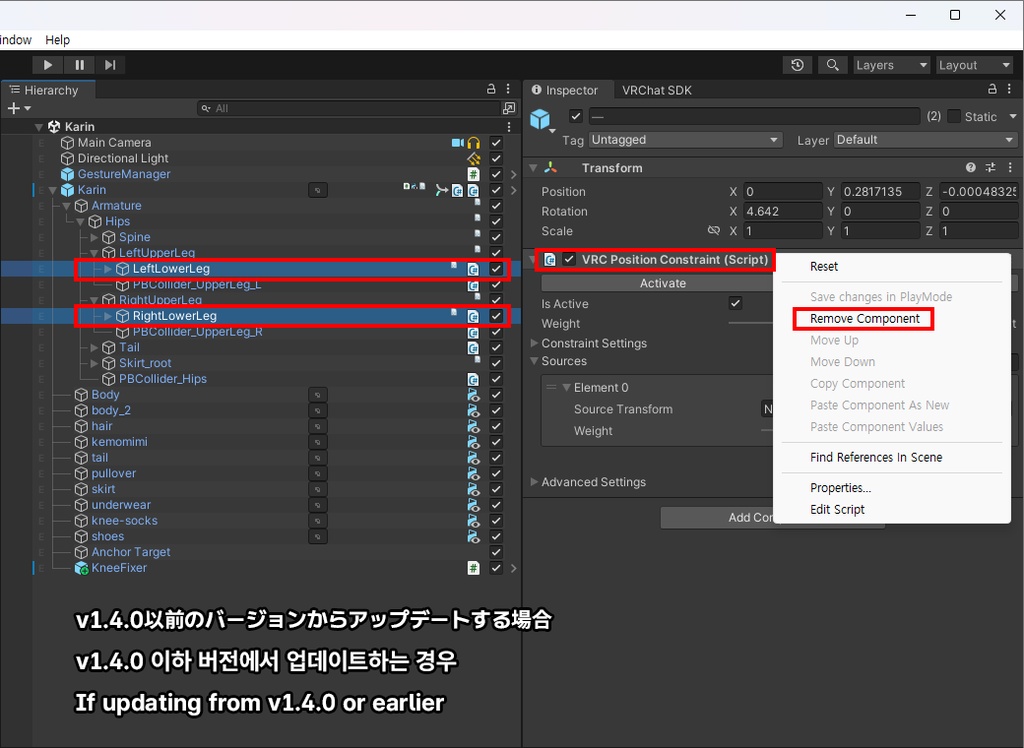The width and height of the screenshot is (1024, 748).
Task: Open the Hierarchy search in new window icon
Action: [x=509, y=108]
